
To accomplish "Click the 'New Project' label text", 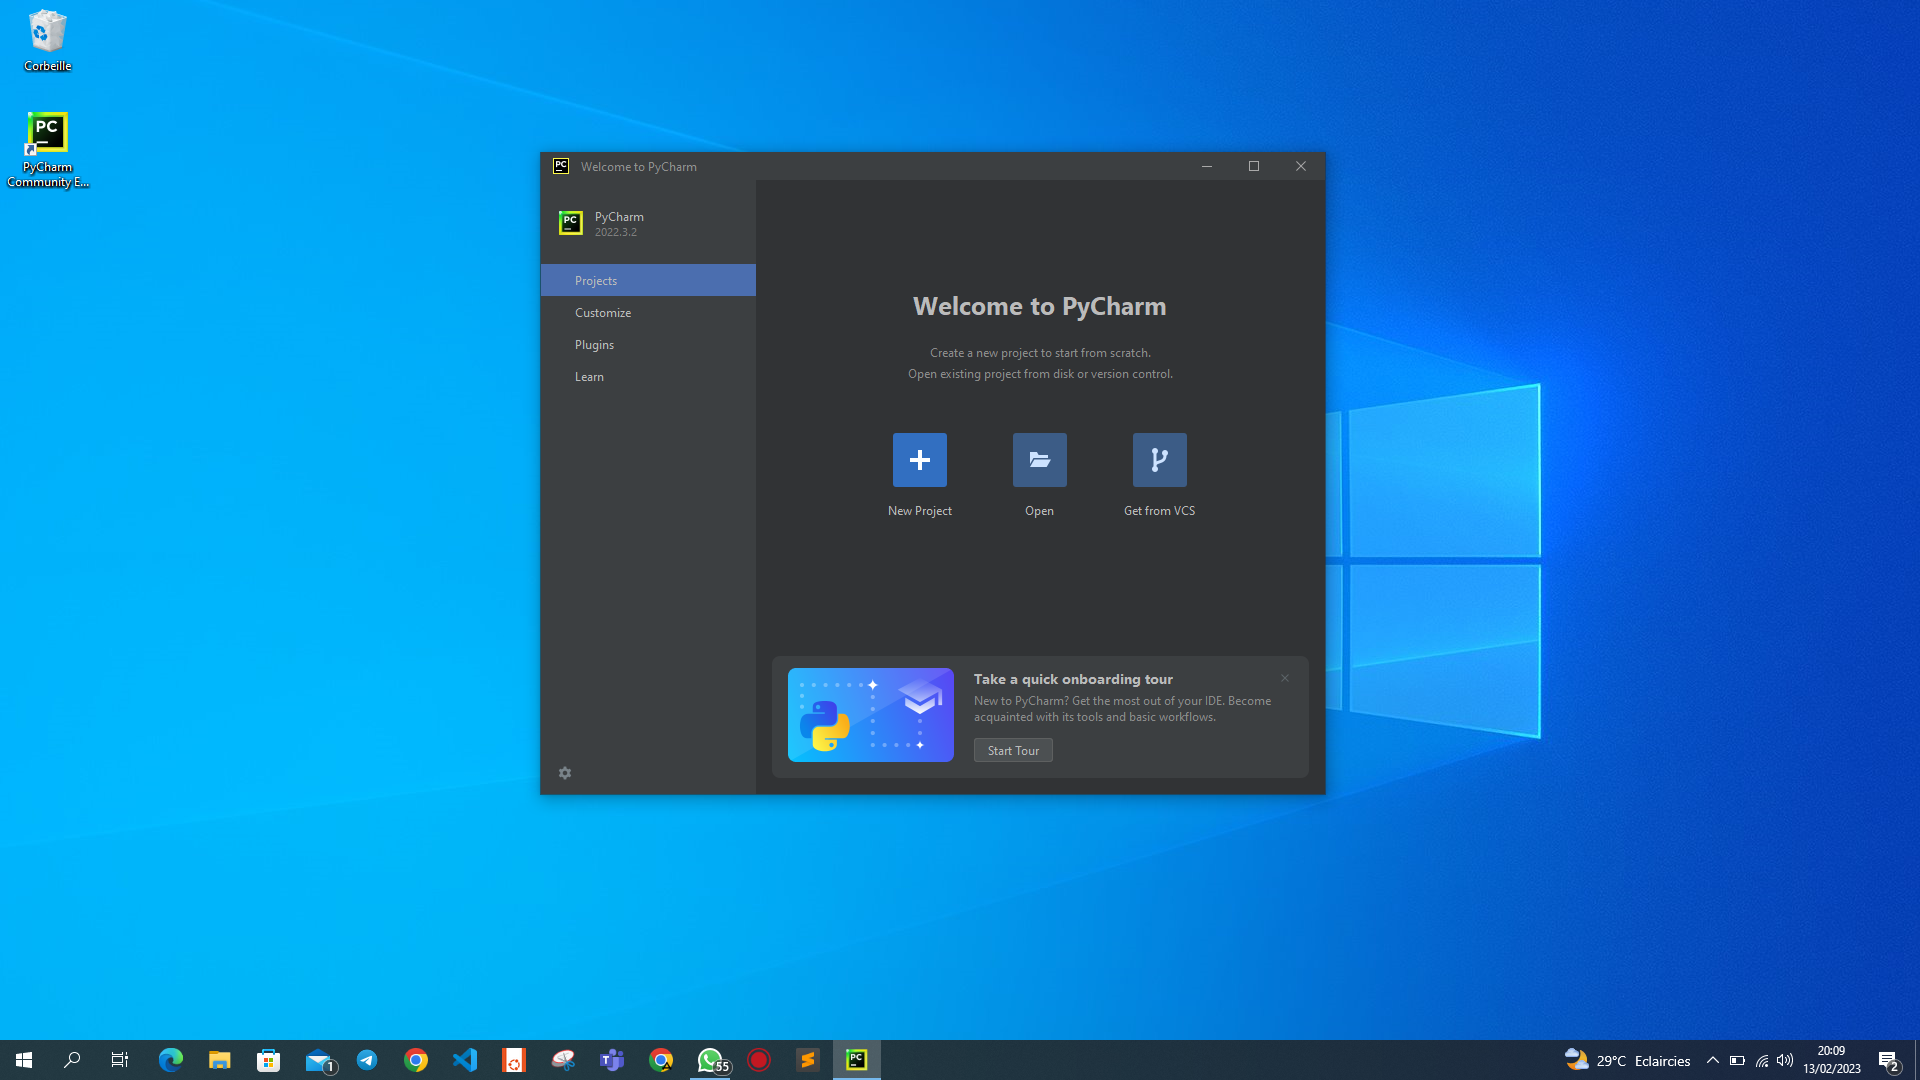I will pos(919,510).
